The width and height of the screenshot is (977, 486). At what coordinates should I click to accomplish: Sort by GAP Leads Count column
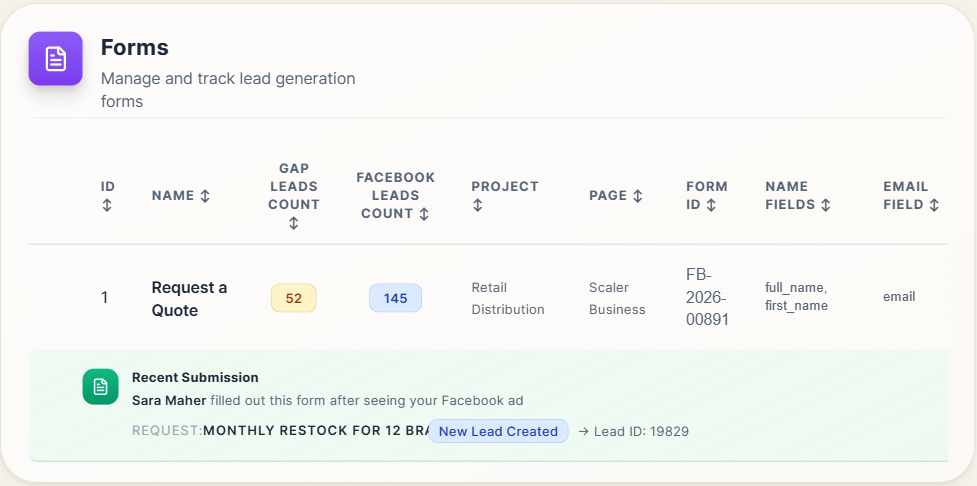pos(293,195)
